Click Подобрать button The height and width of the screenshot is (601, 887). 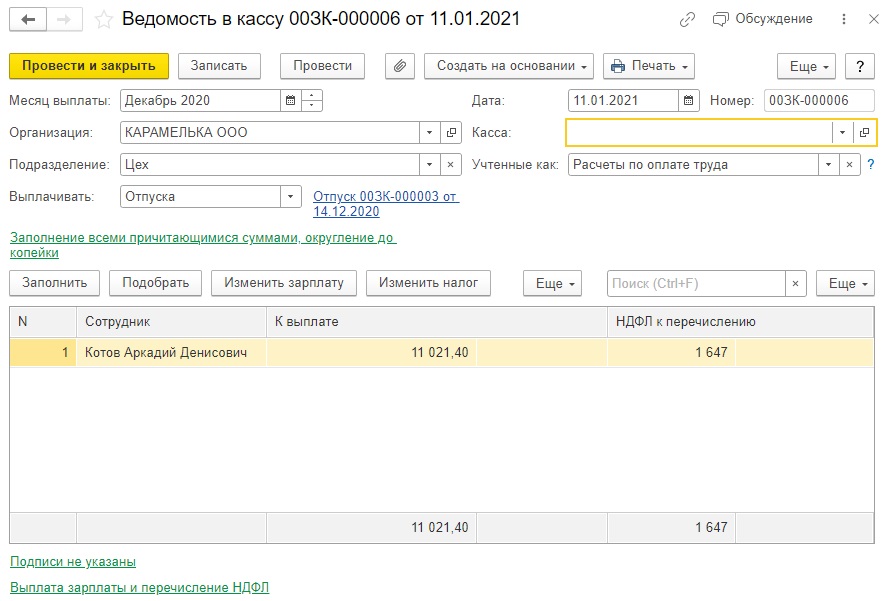(156, 283)
